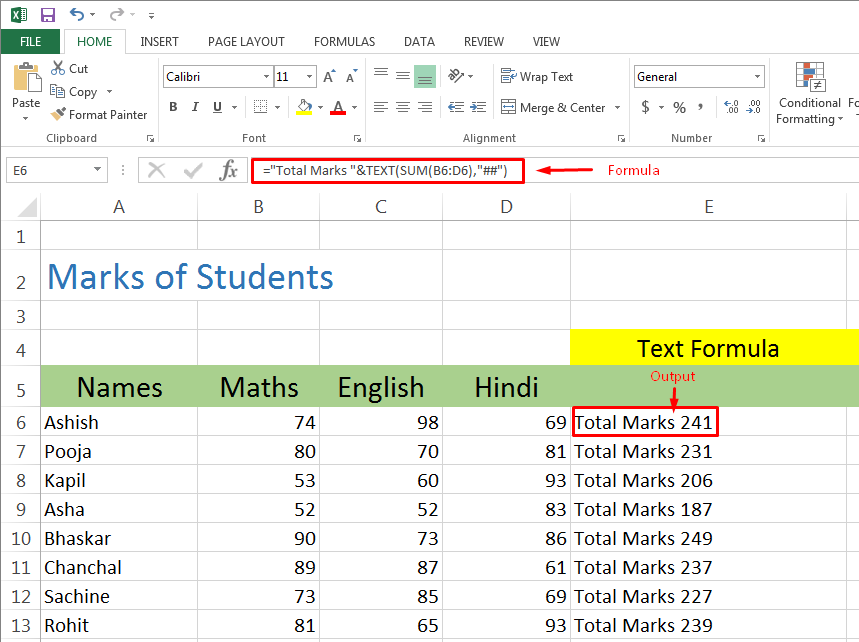Image resolution: width=859 pixels, height=642 pixels.
Task: Open the Conditional Formatting menu
Action: pyautogui.click(x=809, y=94)
